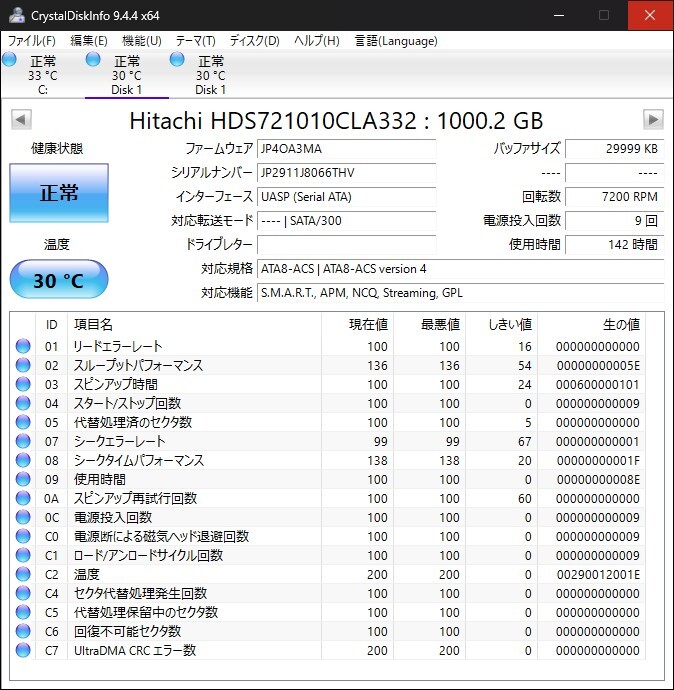
Task: Click the status orb of row 0C 電源投入回数
Action: (x=23, y=517)
